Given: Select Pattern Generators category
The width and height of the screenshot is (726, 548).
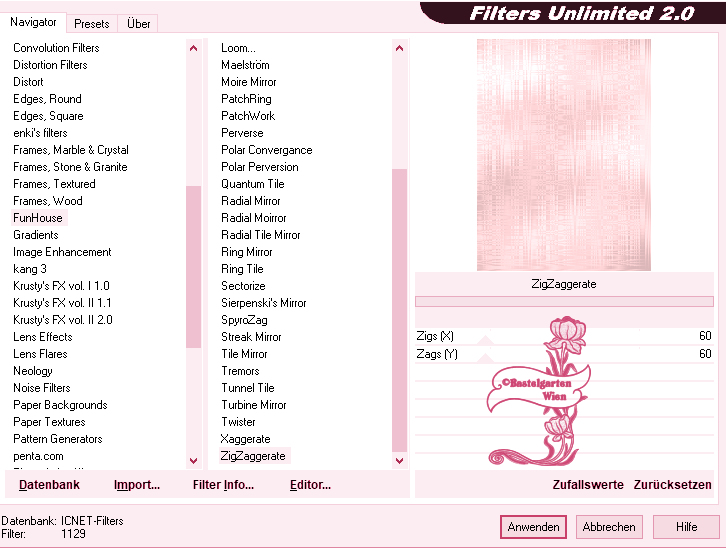Looking at the screenshot, I should click(x=58, y=439).
